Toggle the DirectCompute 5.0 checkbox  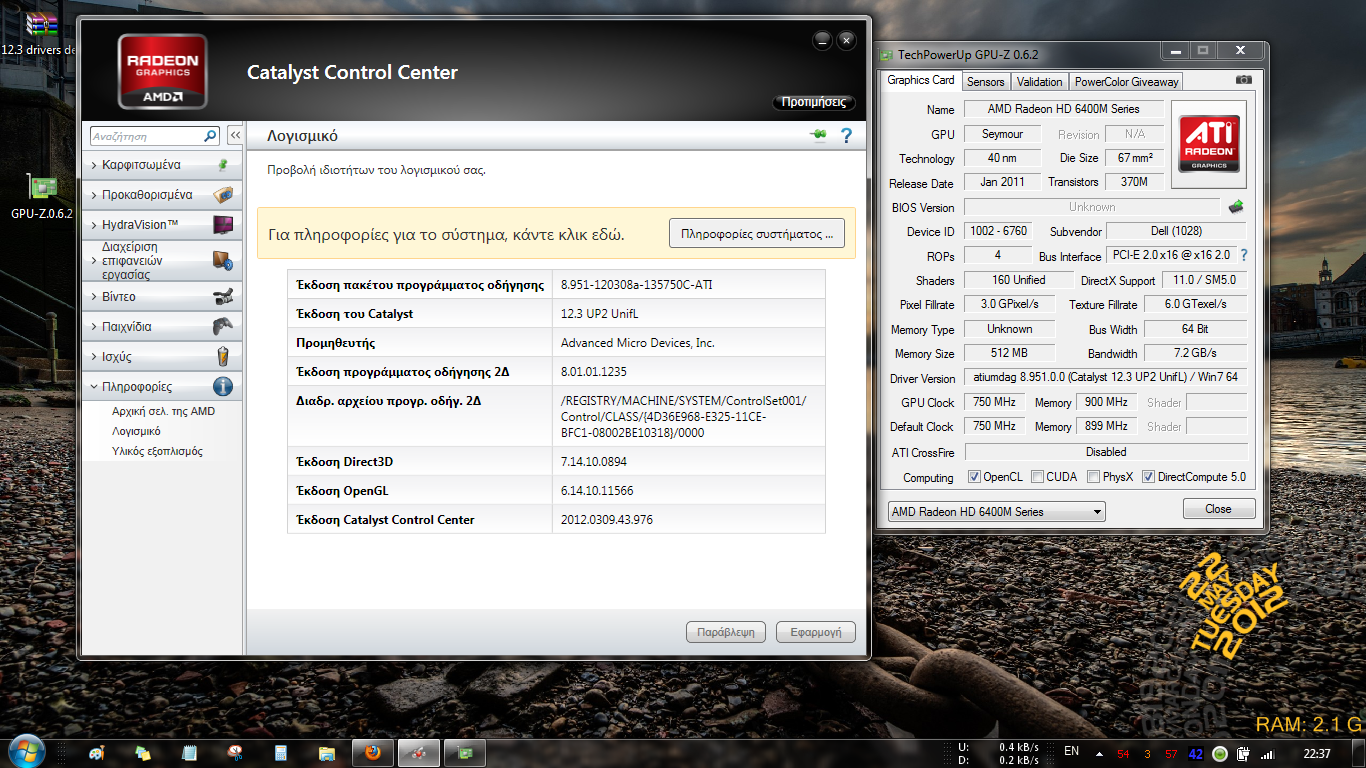1148,477
